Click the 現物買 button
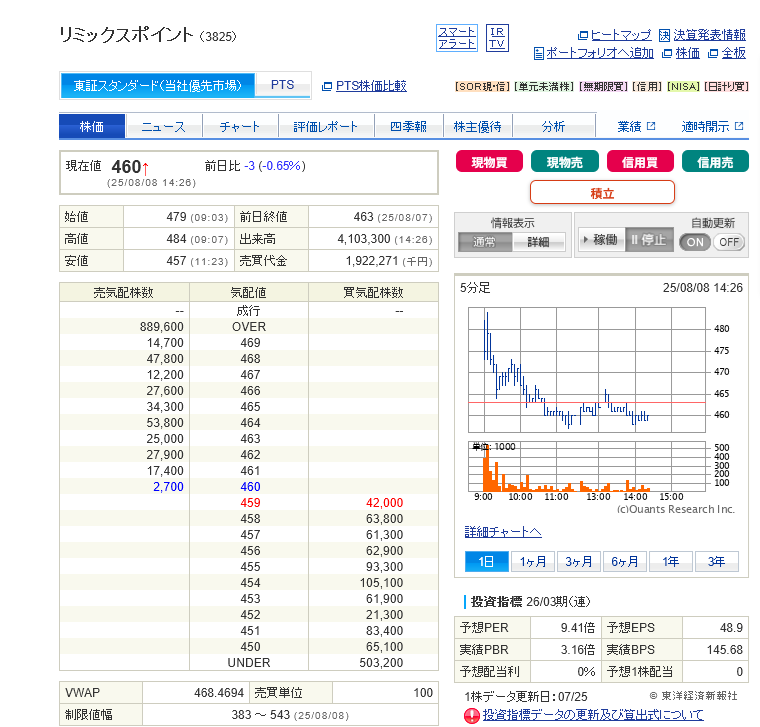Viewport: 760px width, 727px height. 489,161
